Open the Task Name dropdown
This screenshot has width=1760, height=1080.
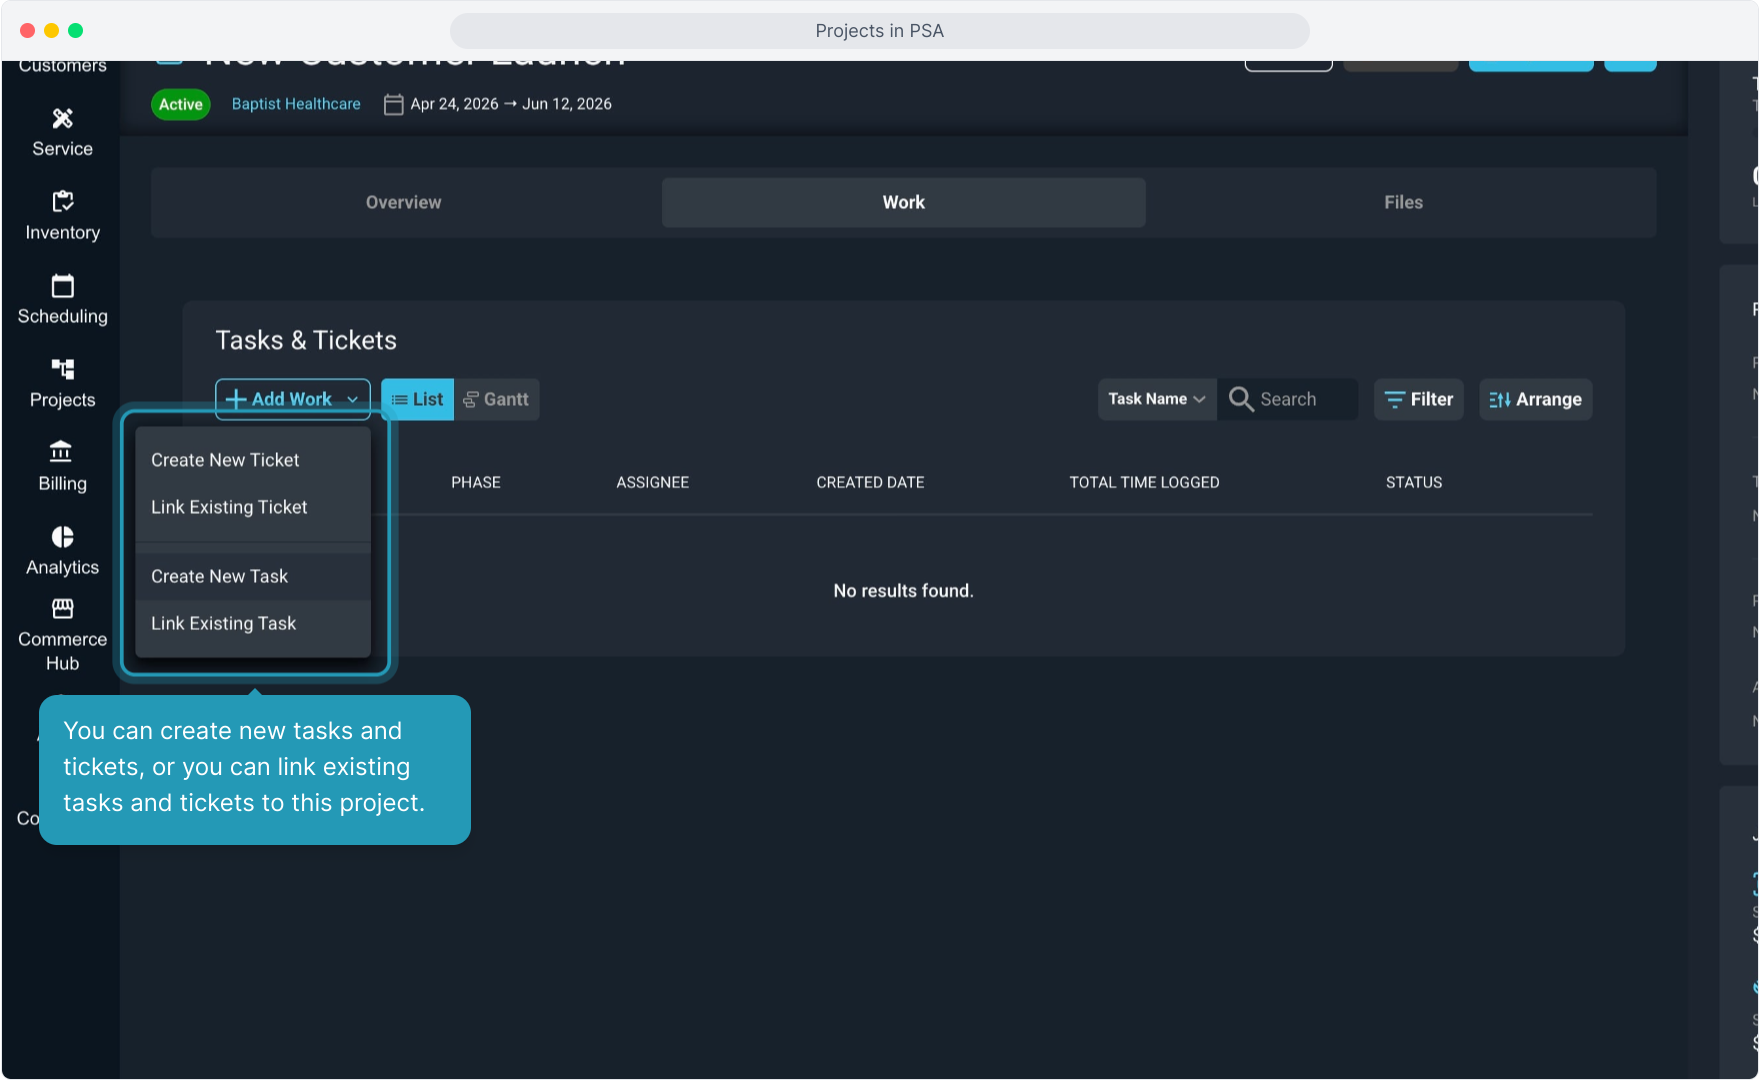click(1157, 399)
